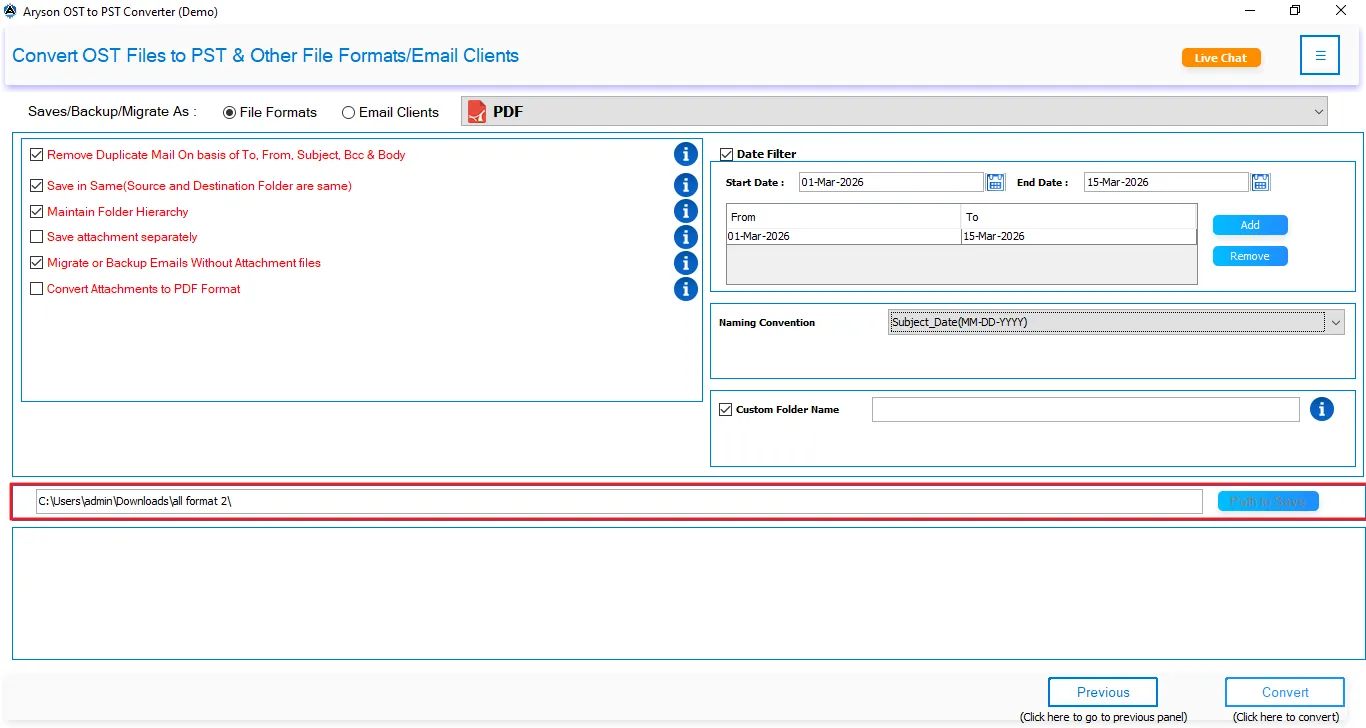Click the PDF format icon in top dropdown

[476, 111]
